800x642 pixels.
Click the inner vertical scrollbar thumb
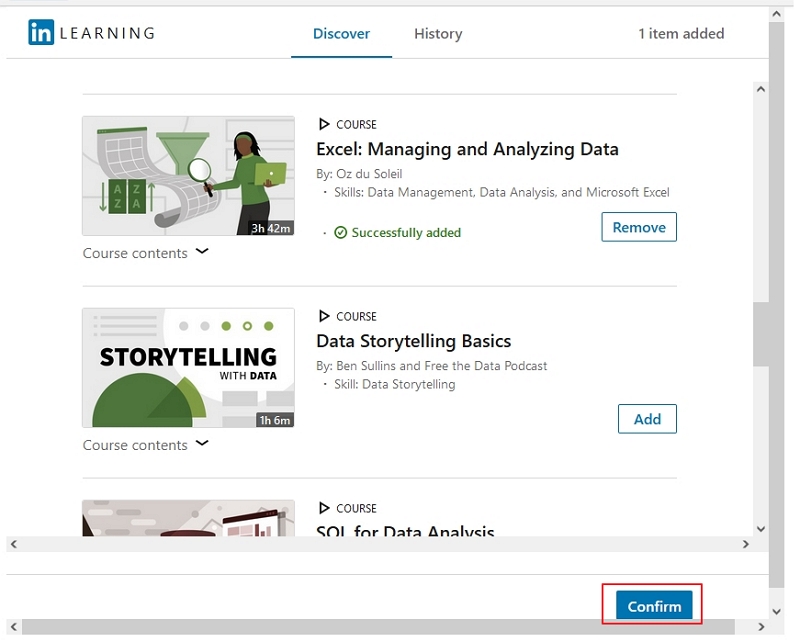click(761, 334)
